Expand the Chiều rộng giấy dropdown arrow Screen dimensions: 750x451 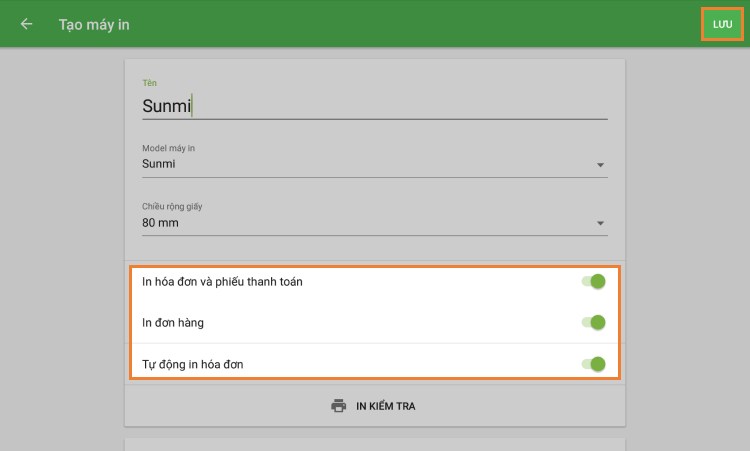[600, 223]
